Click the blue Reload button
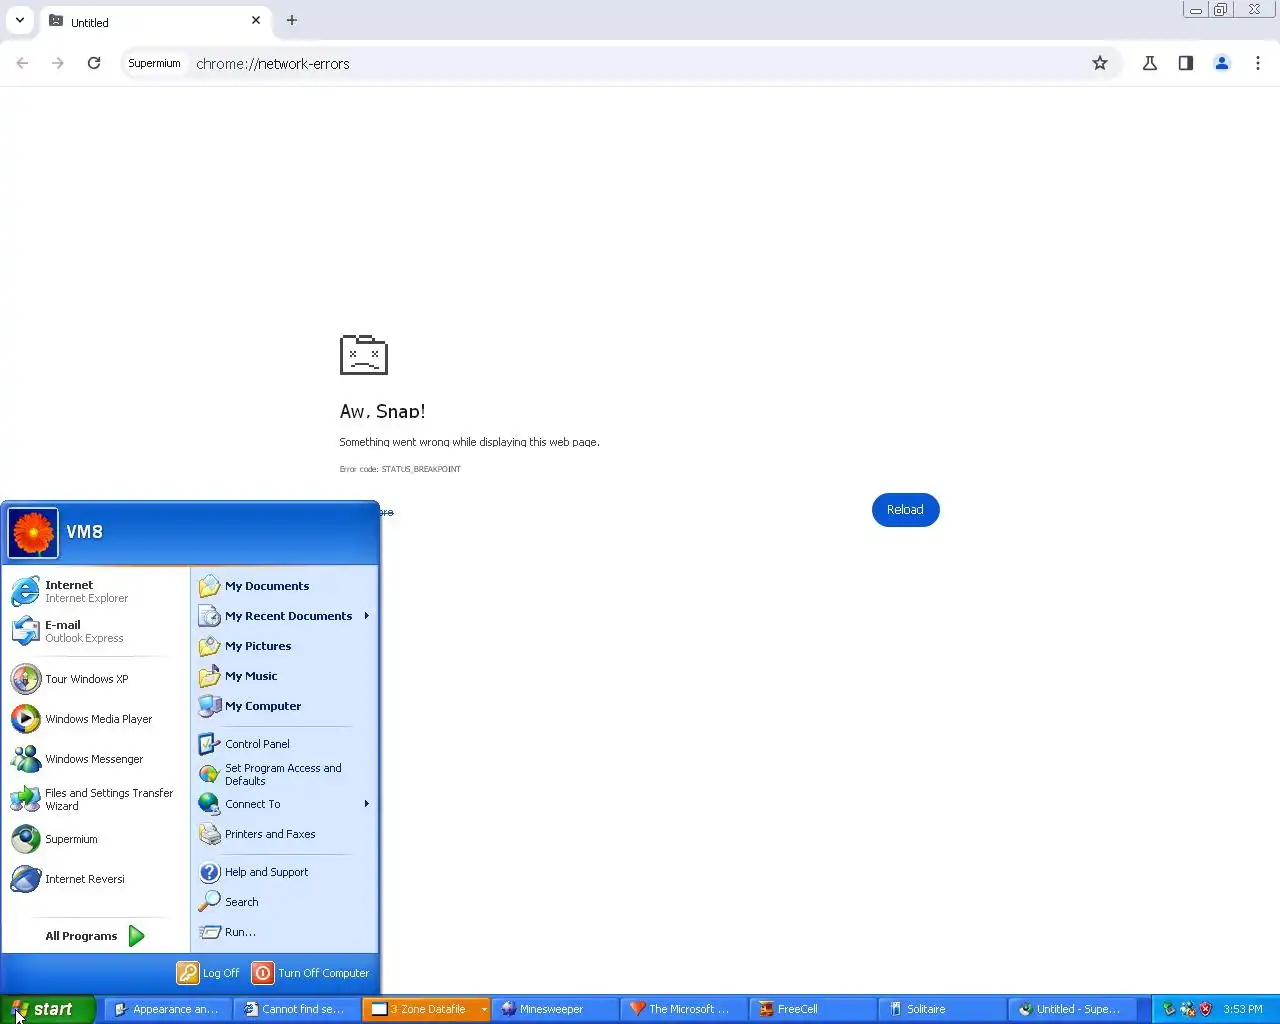1280x1024 pixels. pyautogui.click(x=905, y=510)
